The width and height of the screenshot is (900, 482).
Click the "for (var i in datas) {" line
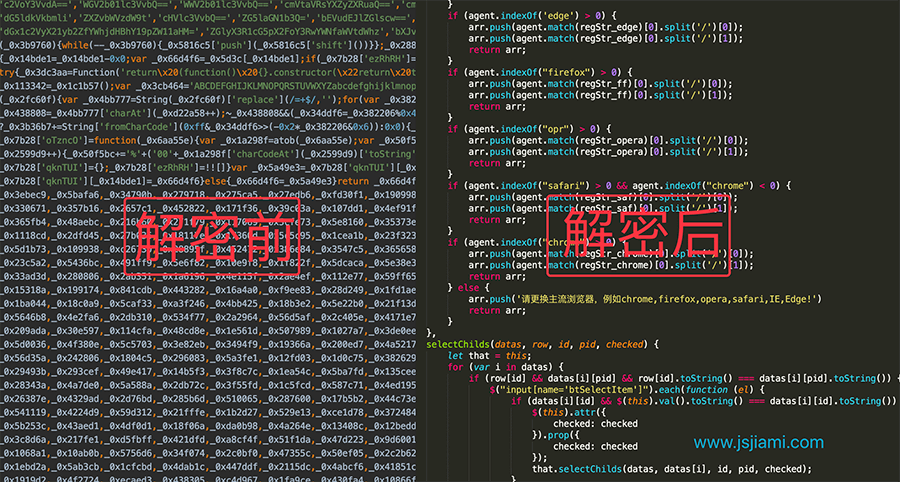coord(506,367)
